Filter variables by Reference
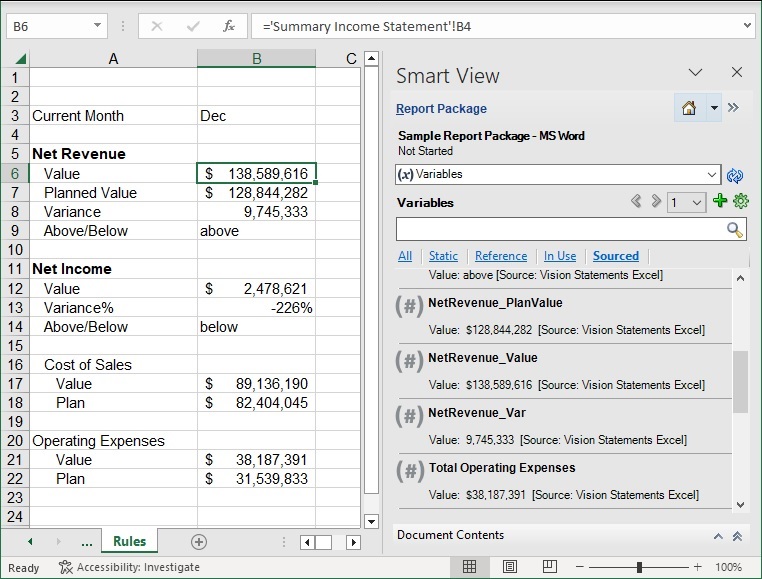 501,256
